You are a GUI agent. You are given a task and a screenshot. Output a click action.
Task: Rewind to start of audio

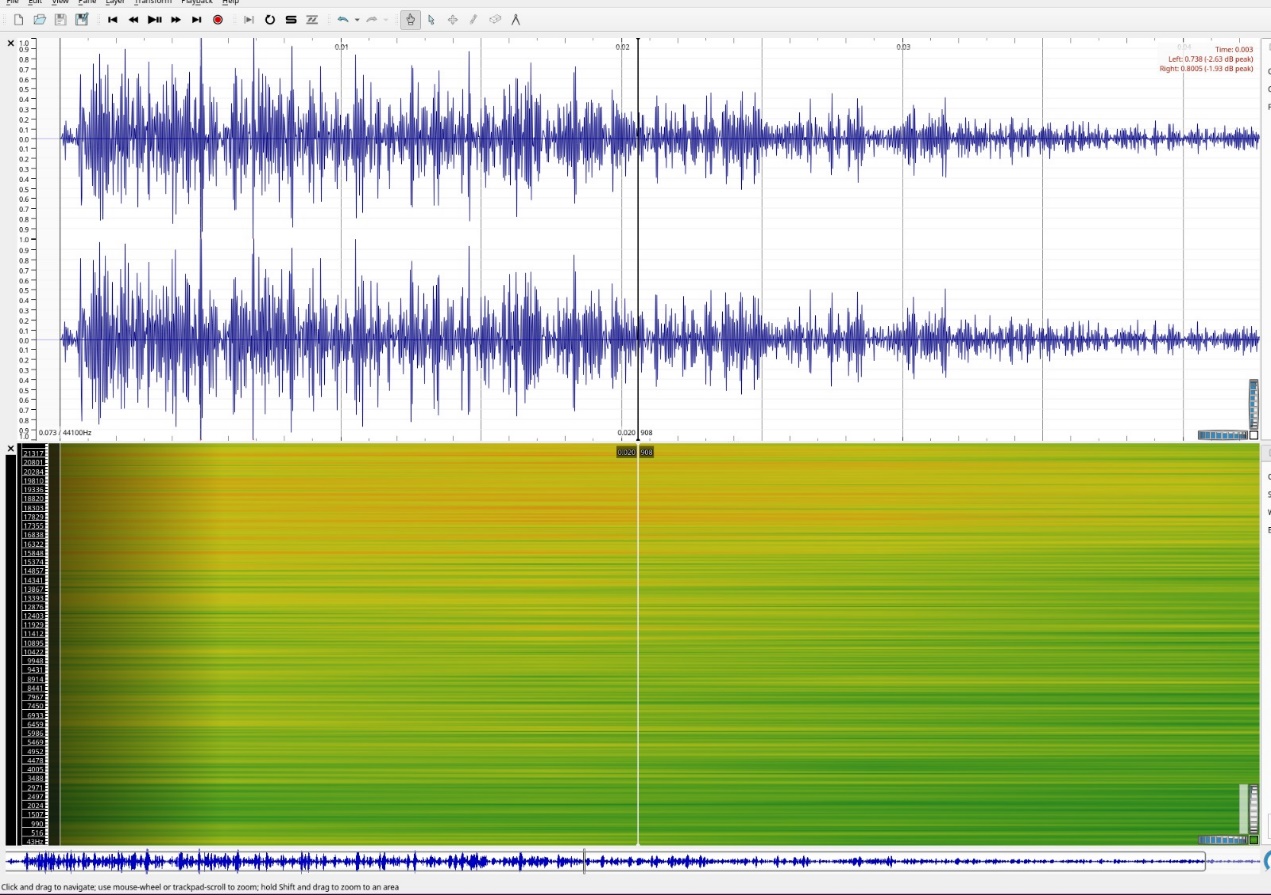pyautogui.click(x=112, y=20)
